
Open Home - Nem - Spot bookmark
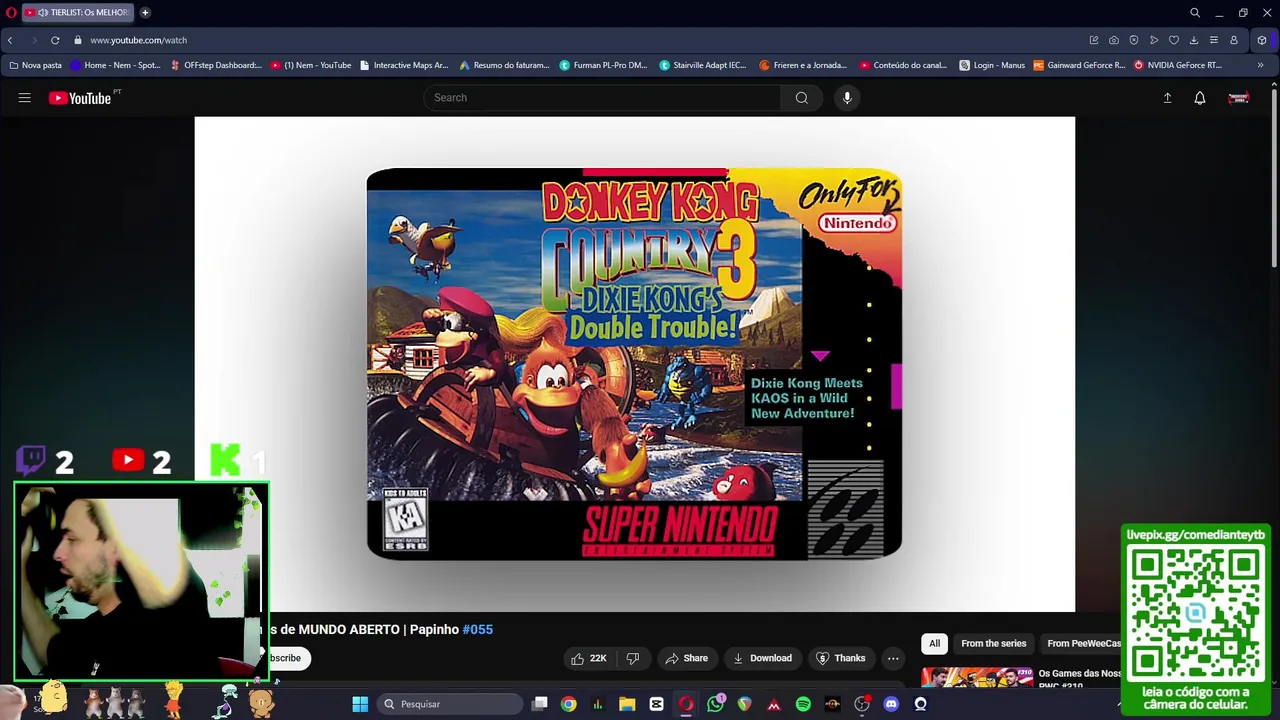115,65
